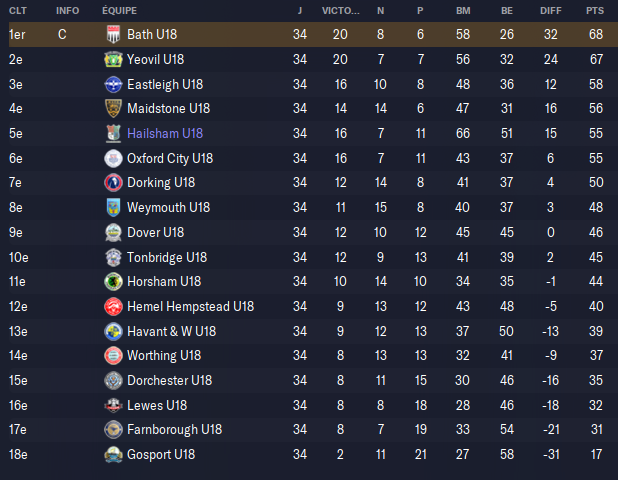Sort by the VICTO... wins column
The image size is (618, 480).
[x=341, y=10]
